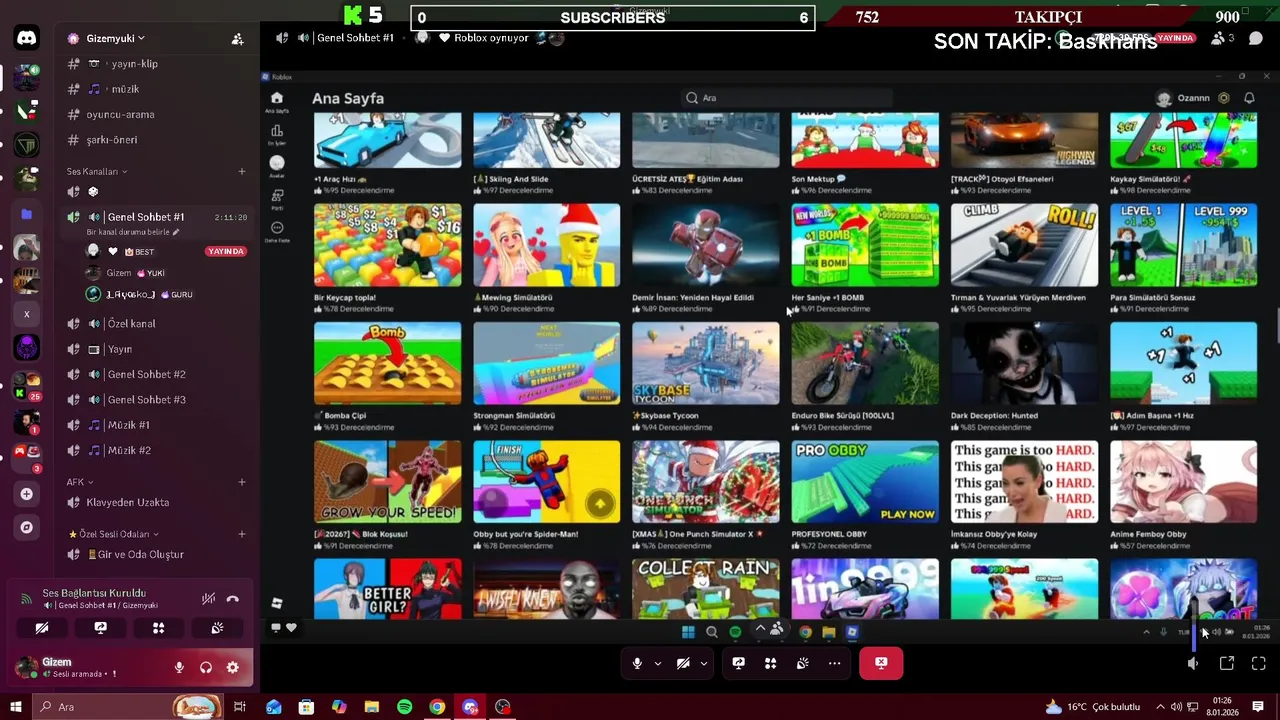Create channel plus next to Ses Kanalları
Screen dimensions: 1280x720
tap(242, 171)
